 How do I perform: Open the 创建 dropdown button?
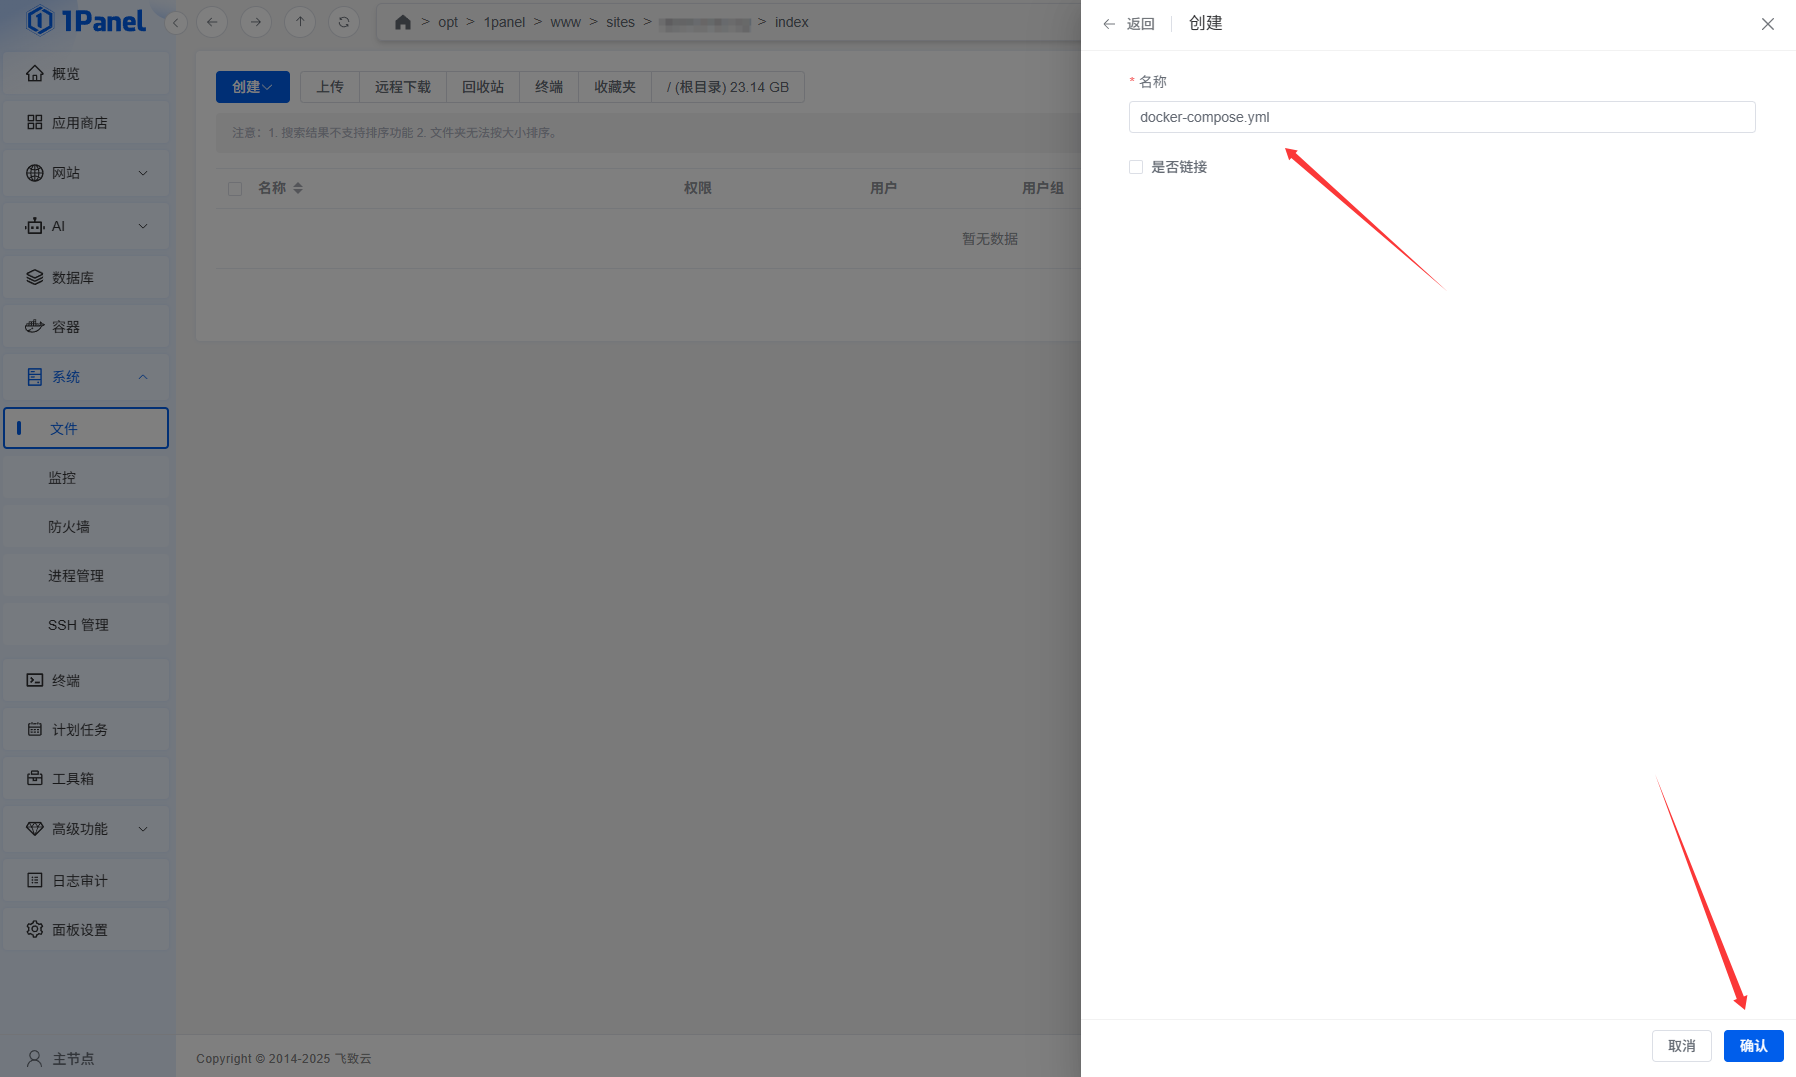tap(253, 87)
